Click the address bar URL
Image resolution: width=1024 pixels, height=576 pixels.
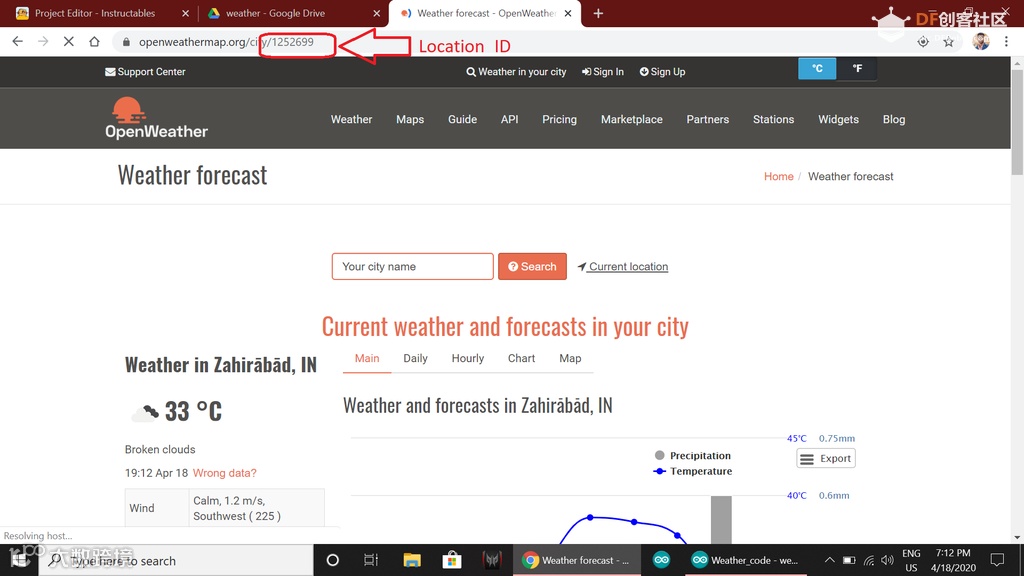pyautogui.click(x=226, y=42)
